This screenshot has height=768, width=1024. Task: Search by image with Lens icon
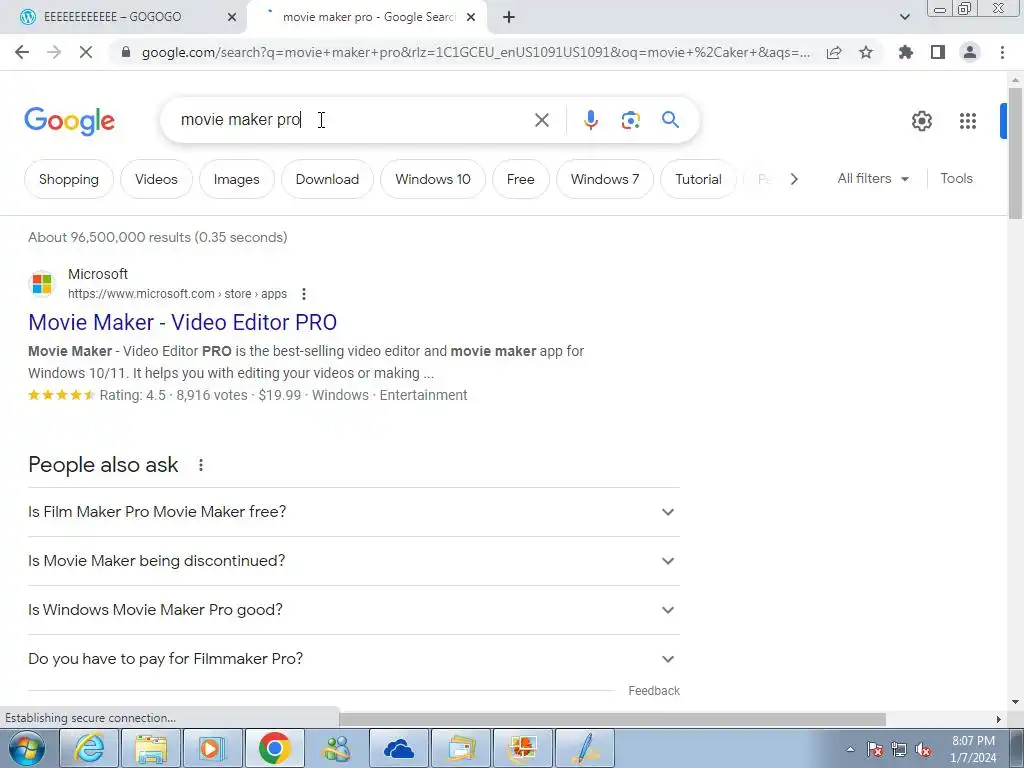click(630, 120)
